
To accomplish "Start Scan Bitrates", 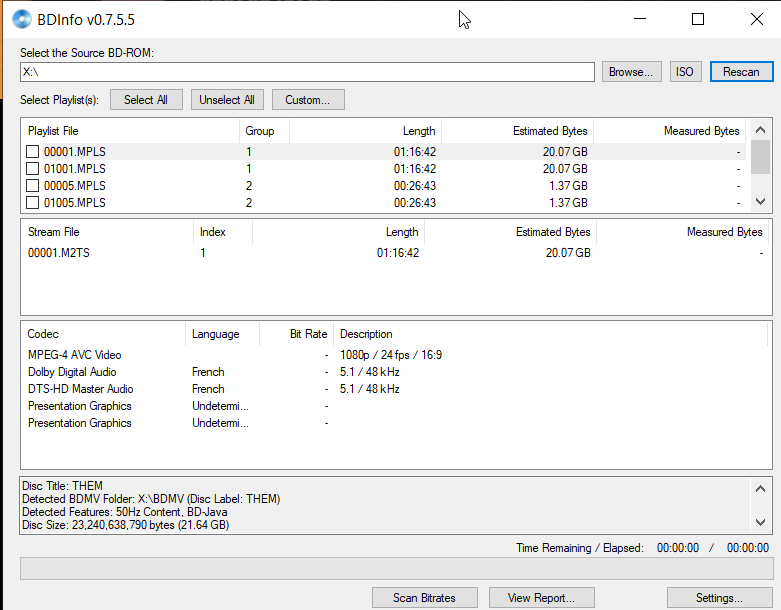I will [x=424, y=598].
